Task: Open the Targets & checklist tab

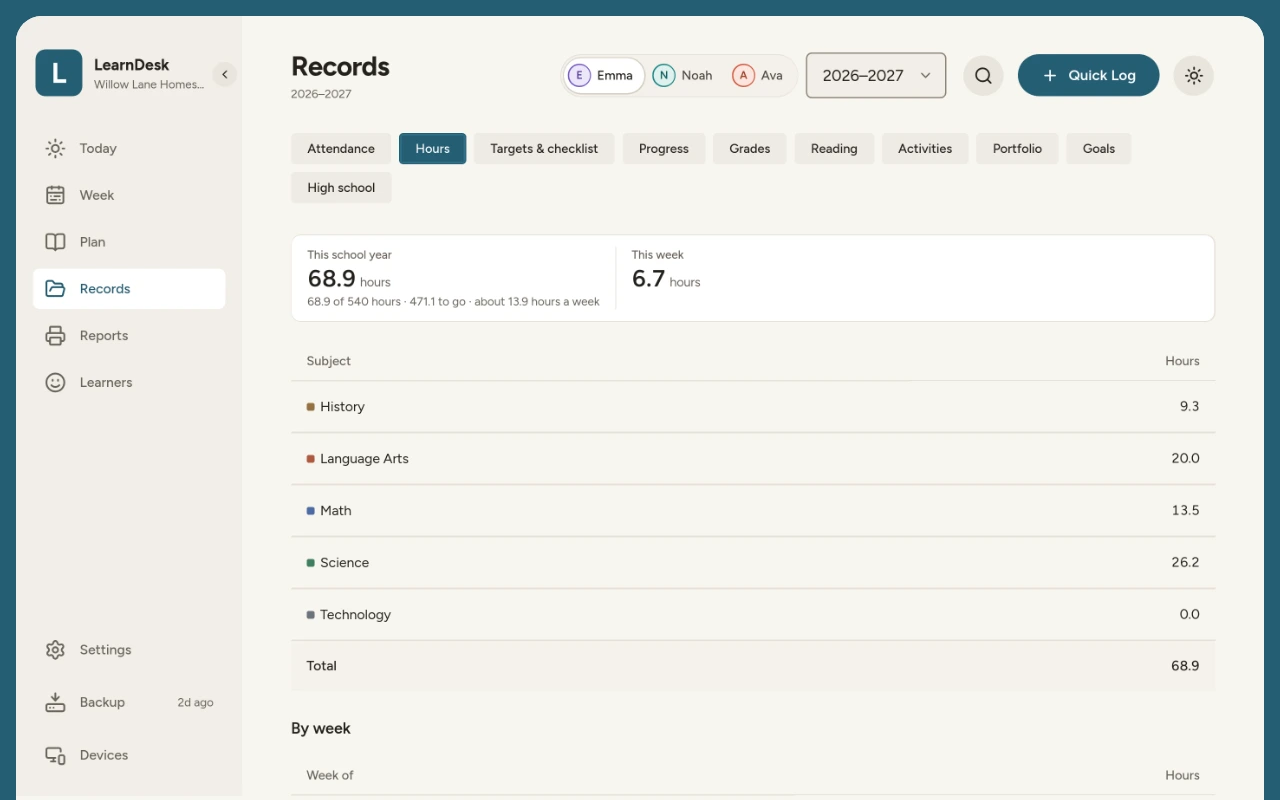Action: pyautogui.click(x=544, y=149)
